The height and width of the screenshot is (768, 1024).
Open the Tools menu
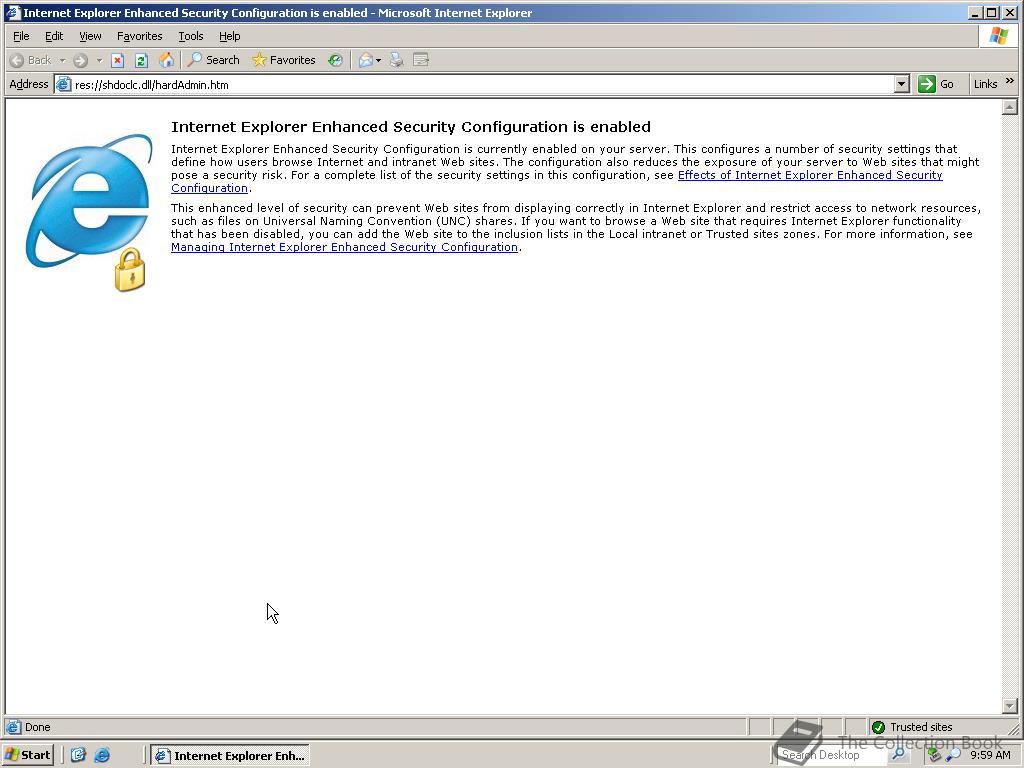tap(191, 36)
